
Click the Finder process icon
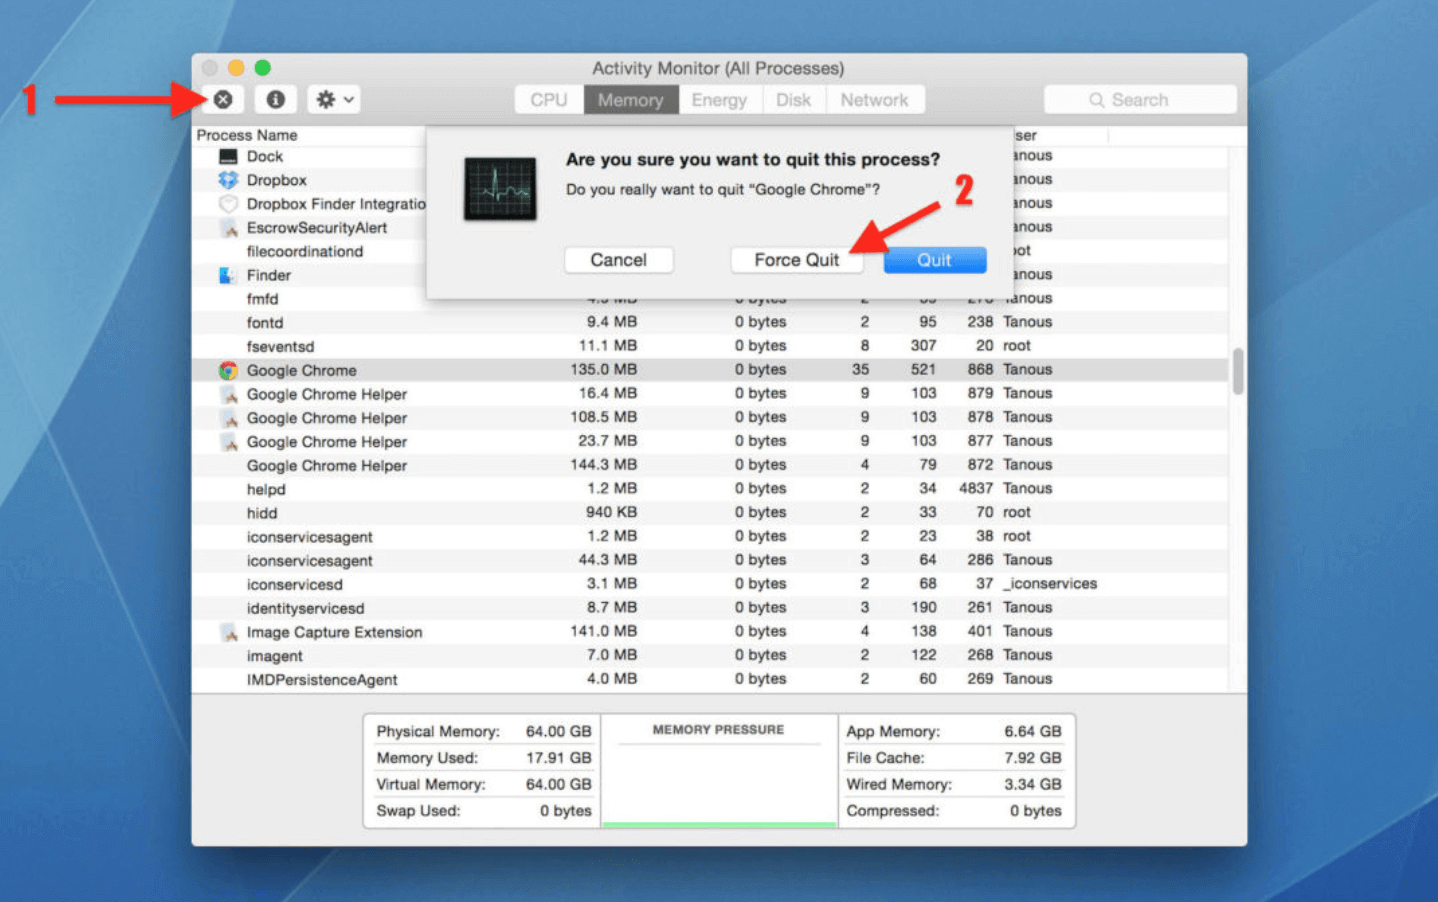(228, 275)
